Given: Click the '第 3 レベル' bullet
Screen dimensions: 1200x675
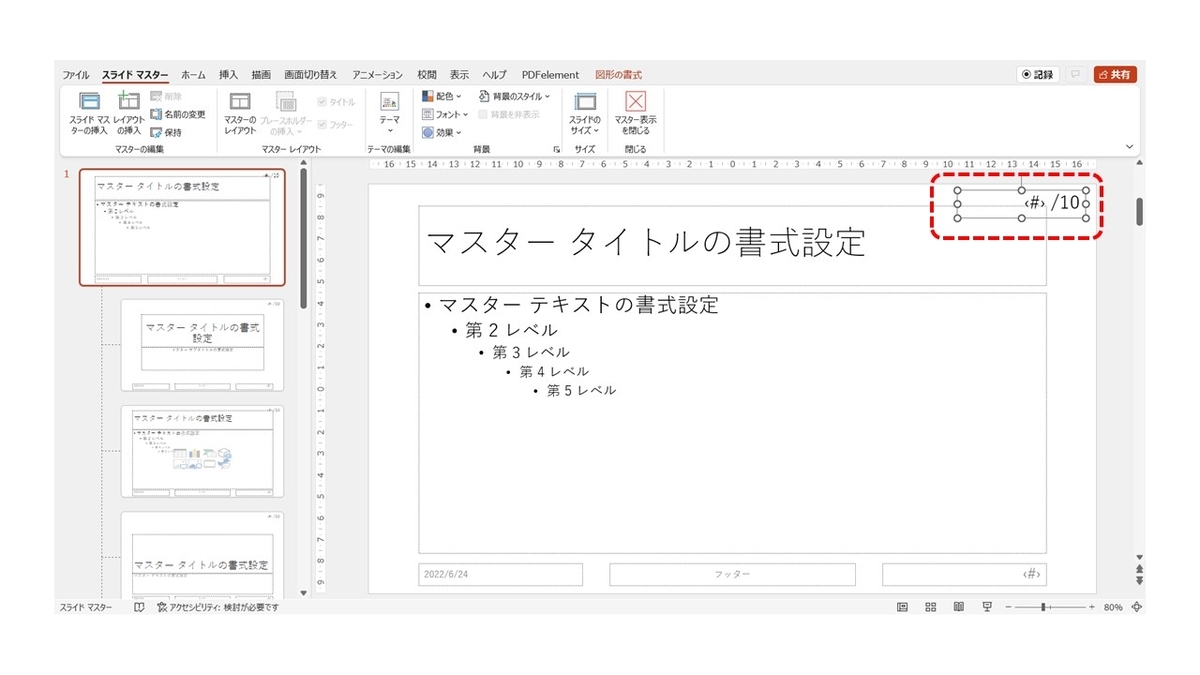Looking at the screenshot, I should click(x=531, y=352).
